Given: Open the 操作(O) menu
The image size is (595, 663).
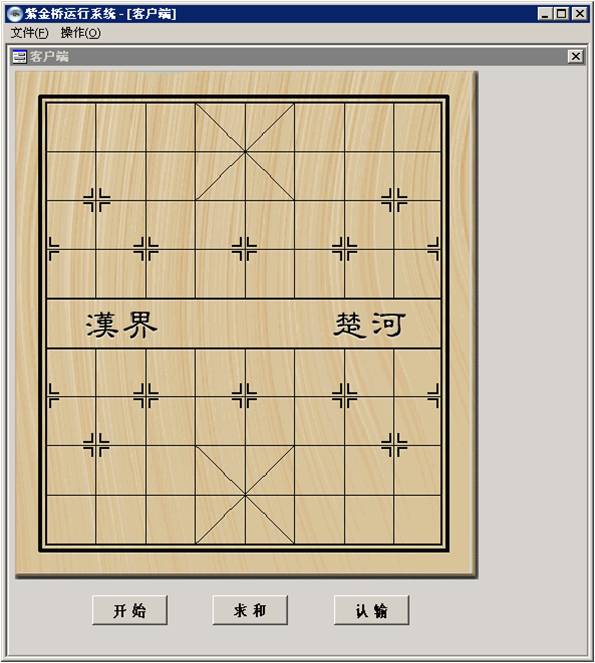Looking at the screenshot, I should [80, 33].
